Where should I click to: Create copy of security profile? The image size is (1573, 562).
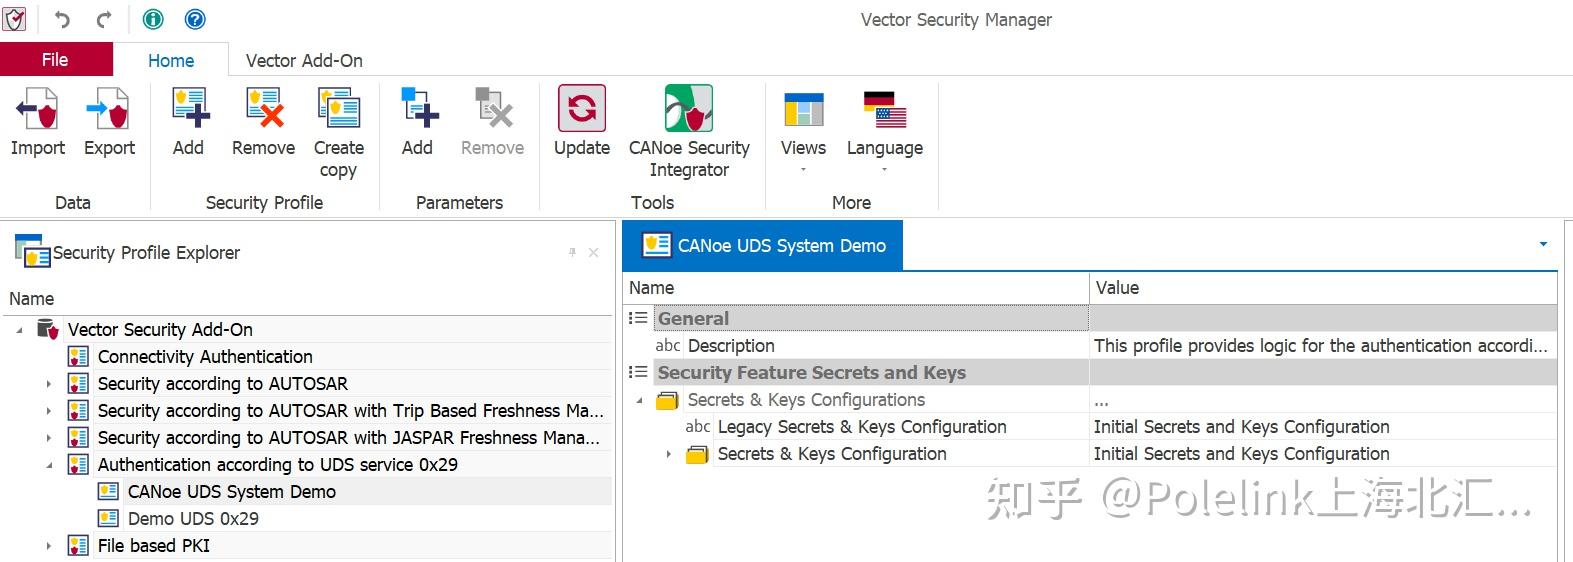coord(338,111)
